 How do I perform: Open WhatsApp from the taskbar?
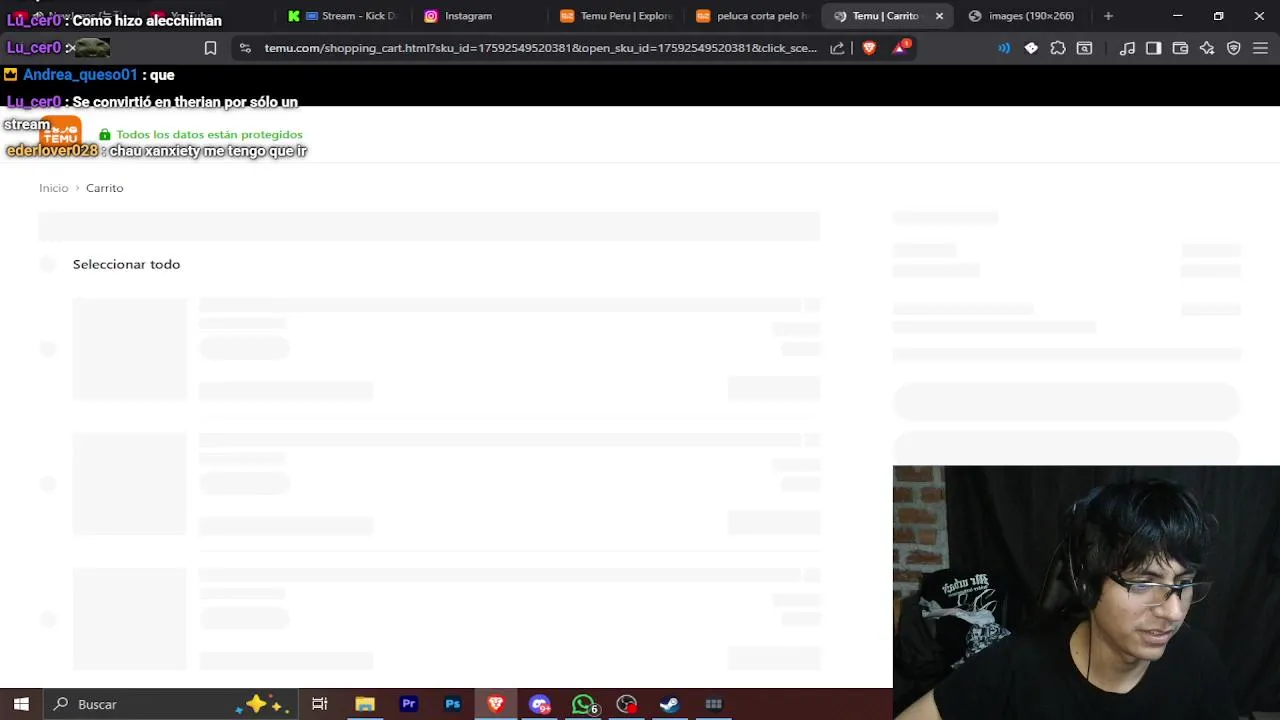[x=584, y=704]
